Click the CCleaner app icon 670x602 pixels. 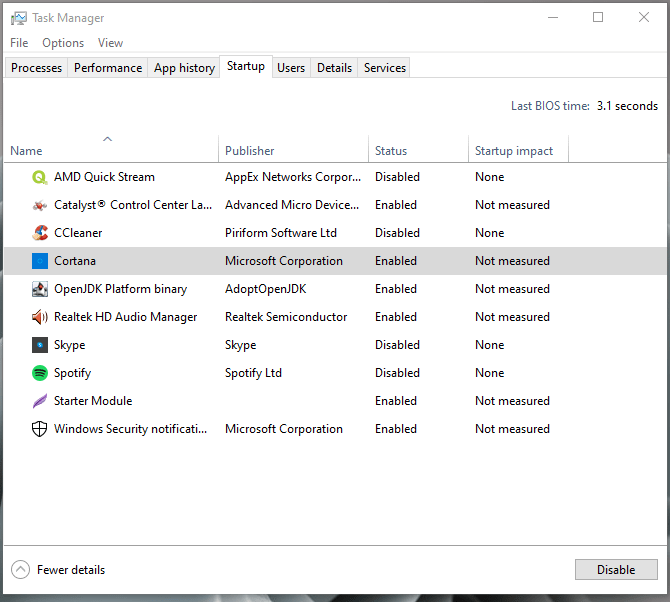(40, 233)
